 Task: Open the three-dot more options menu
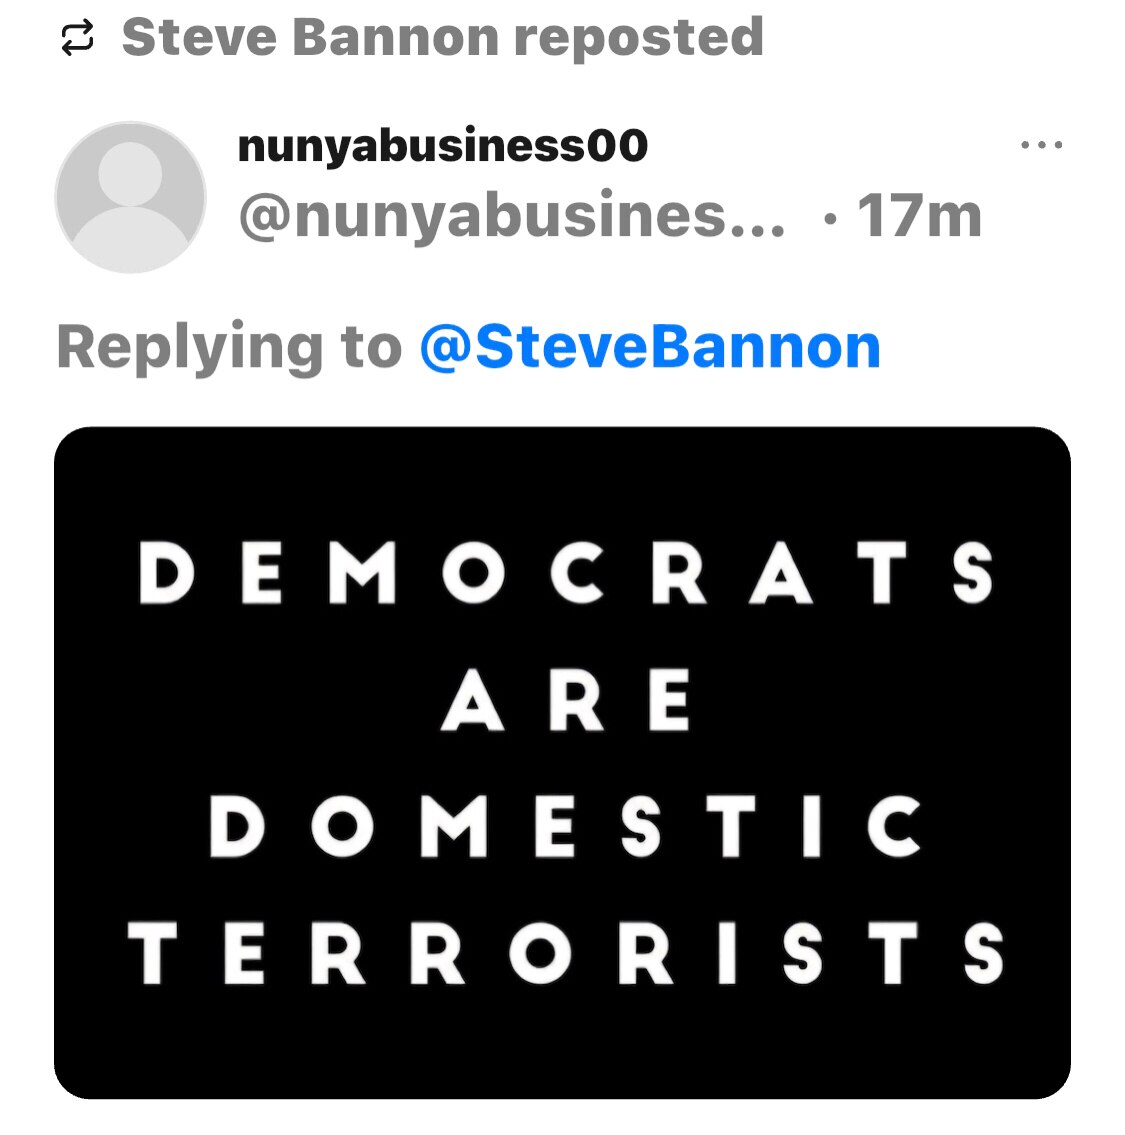click(1041, 146)
